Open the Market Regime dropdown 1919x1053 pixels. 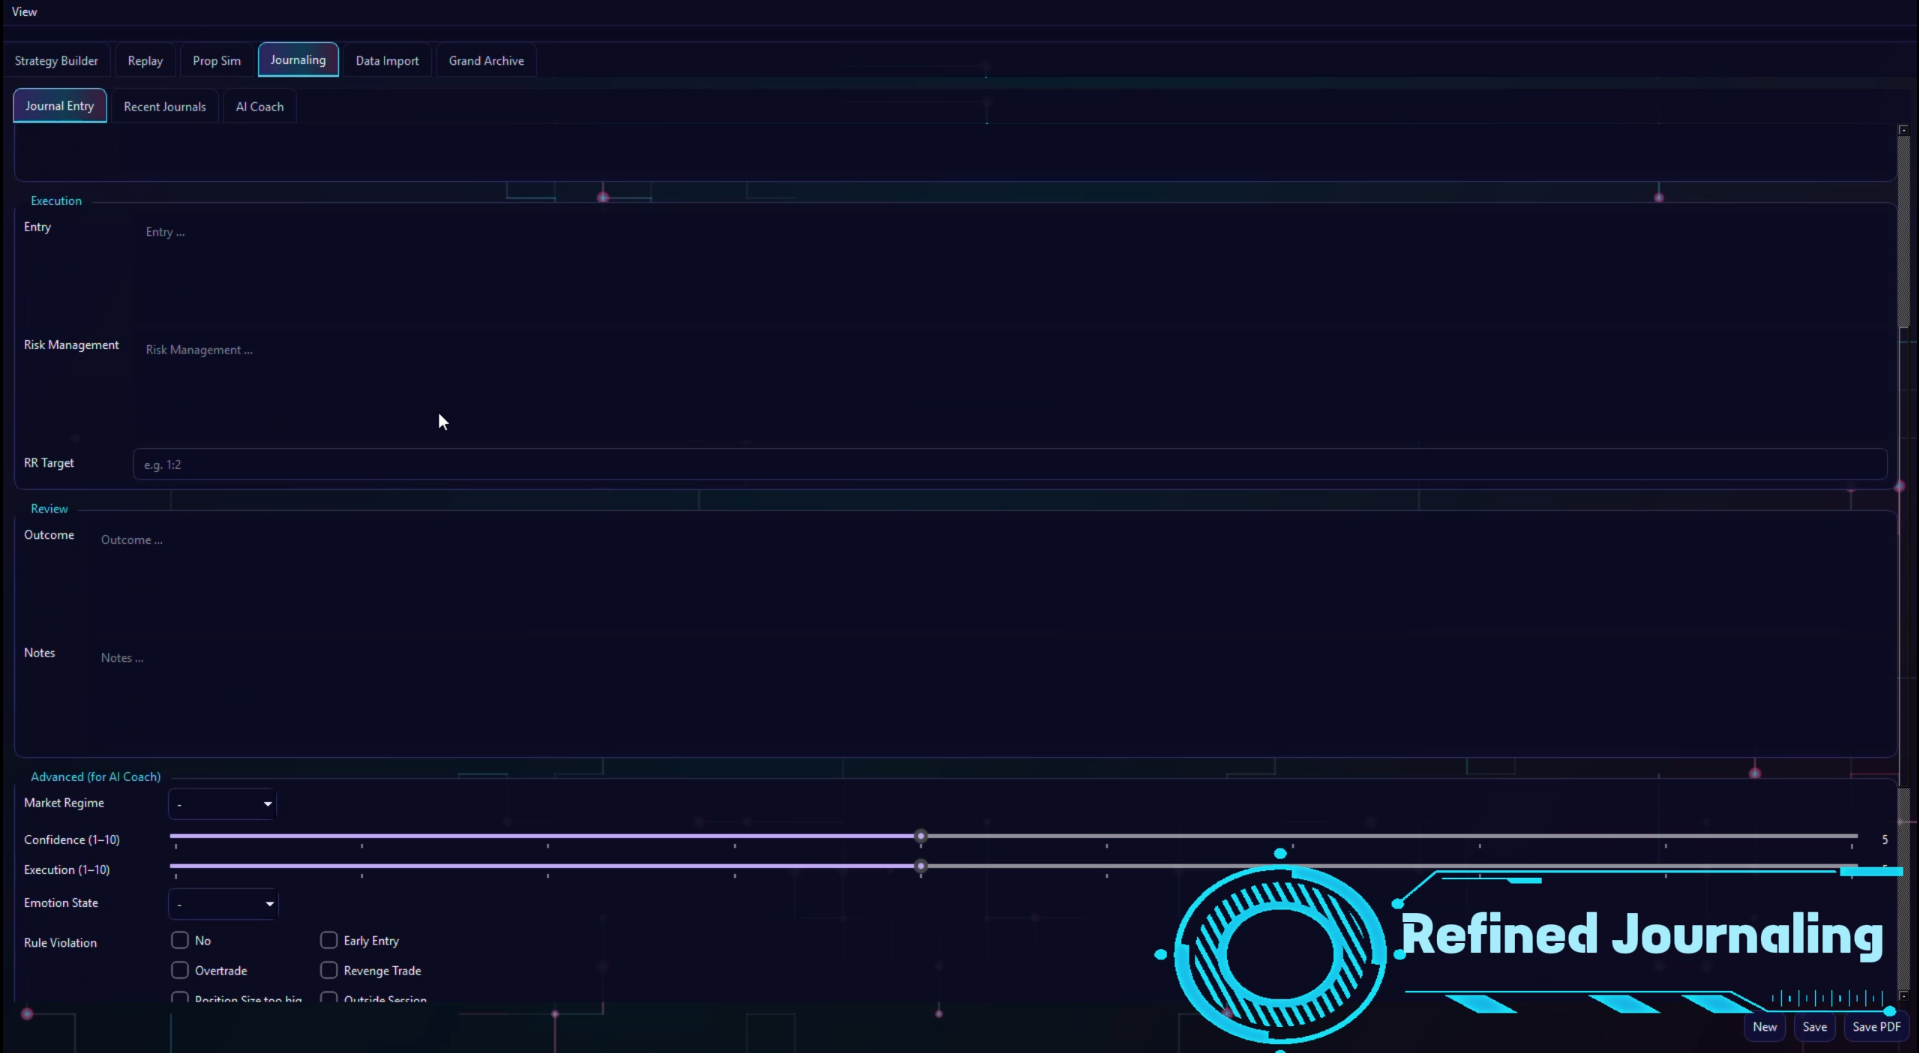click(x=223, y=804)
